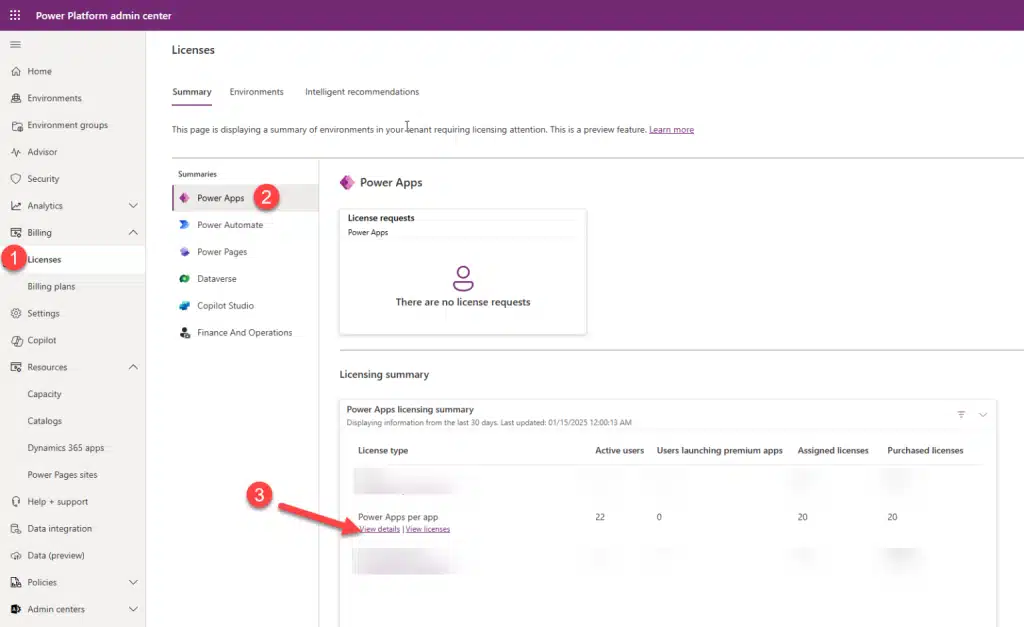Click the Power Apps diamond icon in Summaries
1024x627 pixels.
tap(185, 198)
